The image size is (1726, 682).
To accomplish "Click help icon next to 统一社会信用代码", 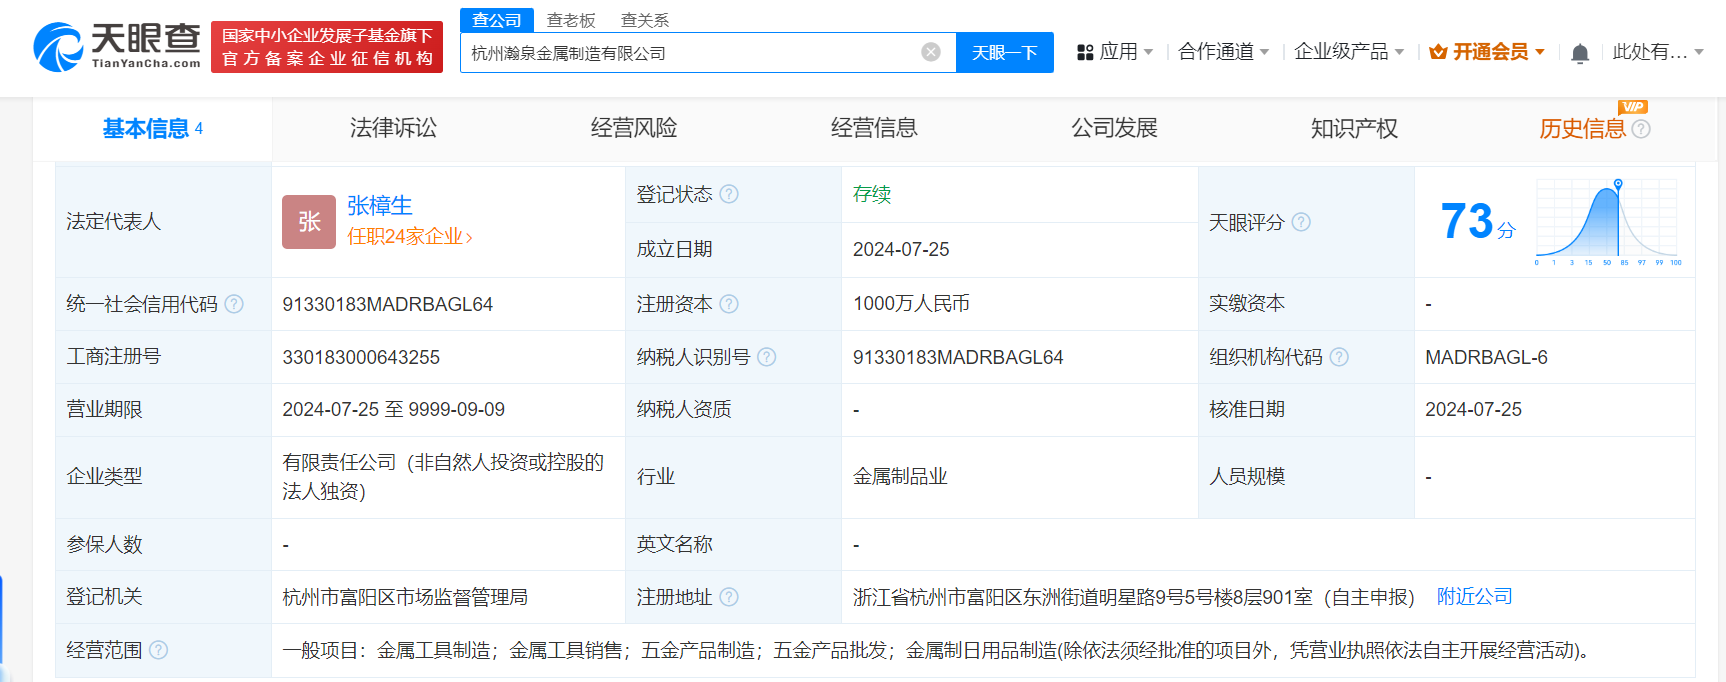I will coord(234,304).
